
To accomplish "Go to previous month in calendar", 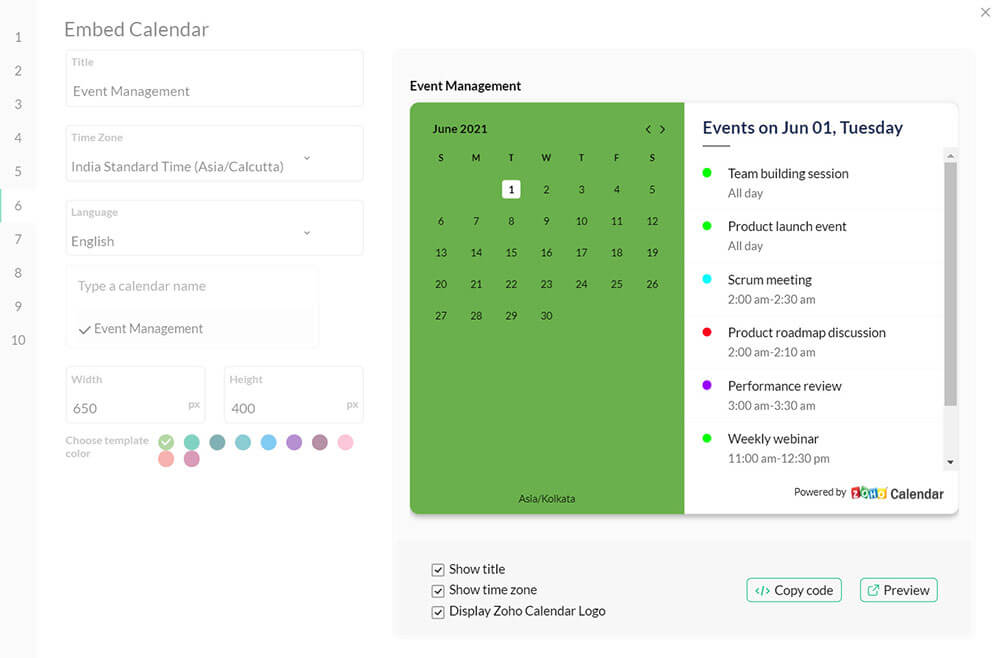I will point(648,129).
